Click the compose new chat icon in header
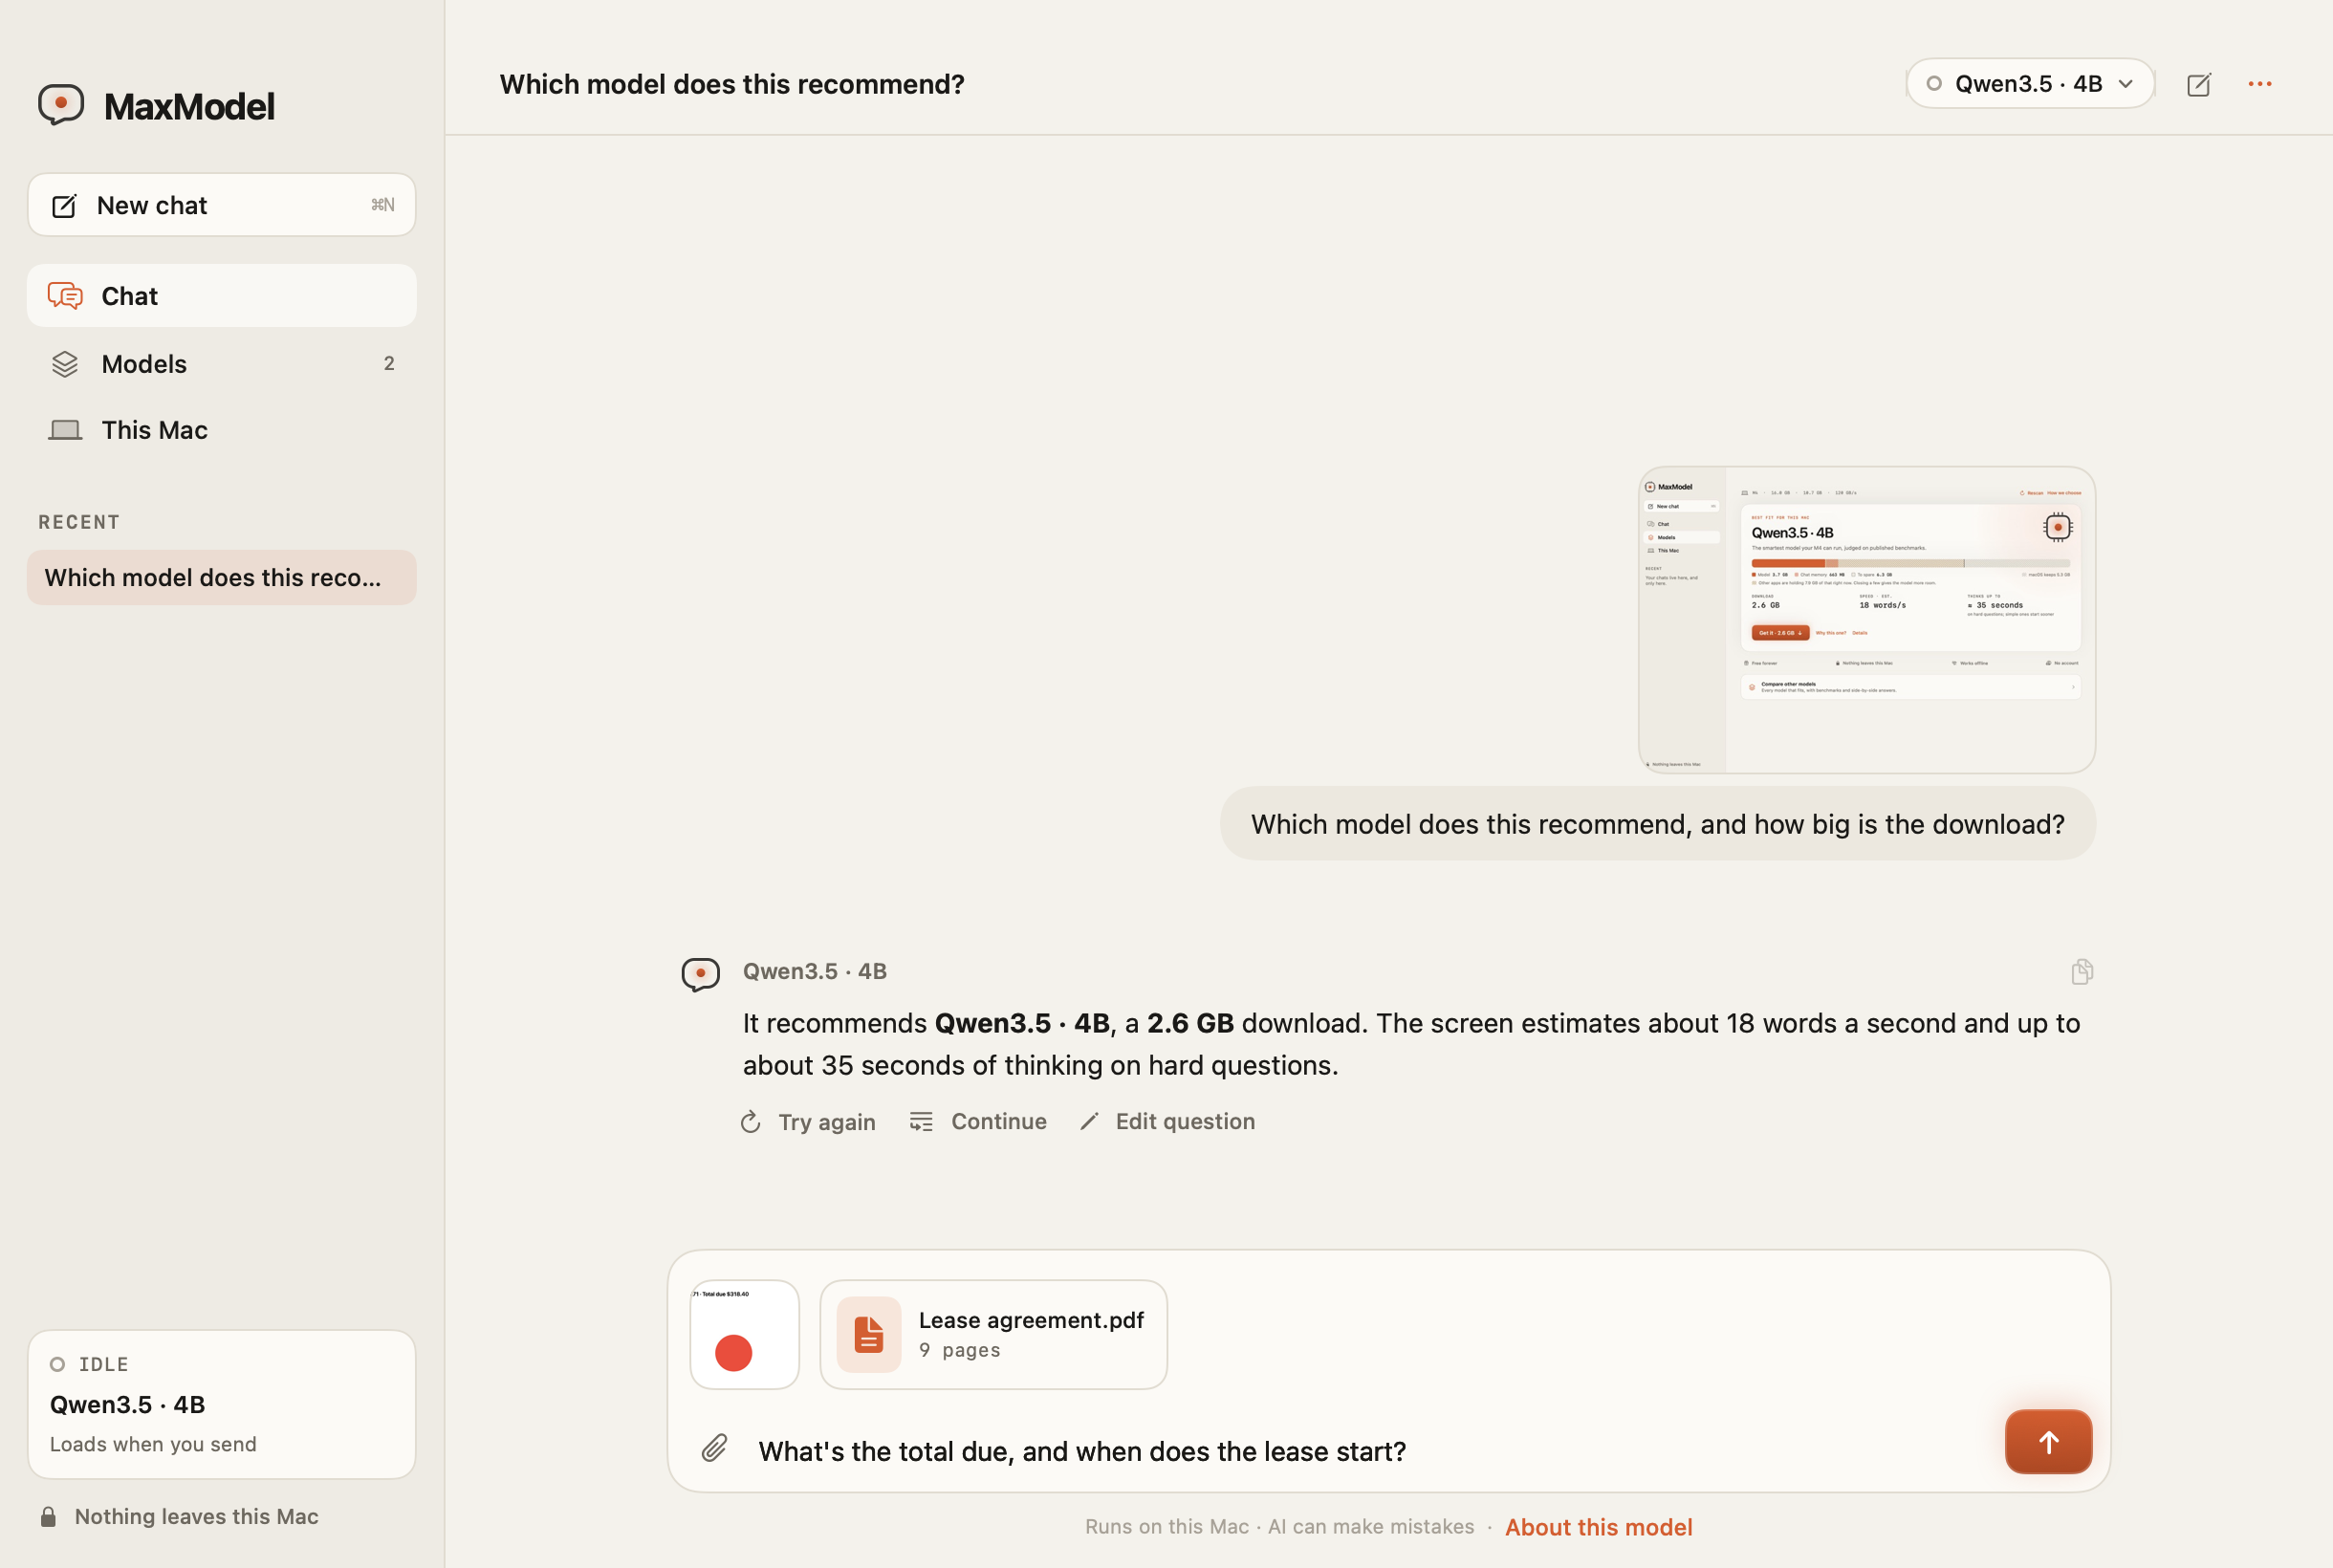 (2198, 85)
